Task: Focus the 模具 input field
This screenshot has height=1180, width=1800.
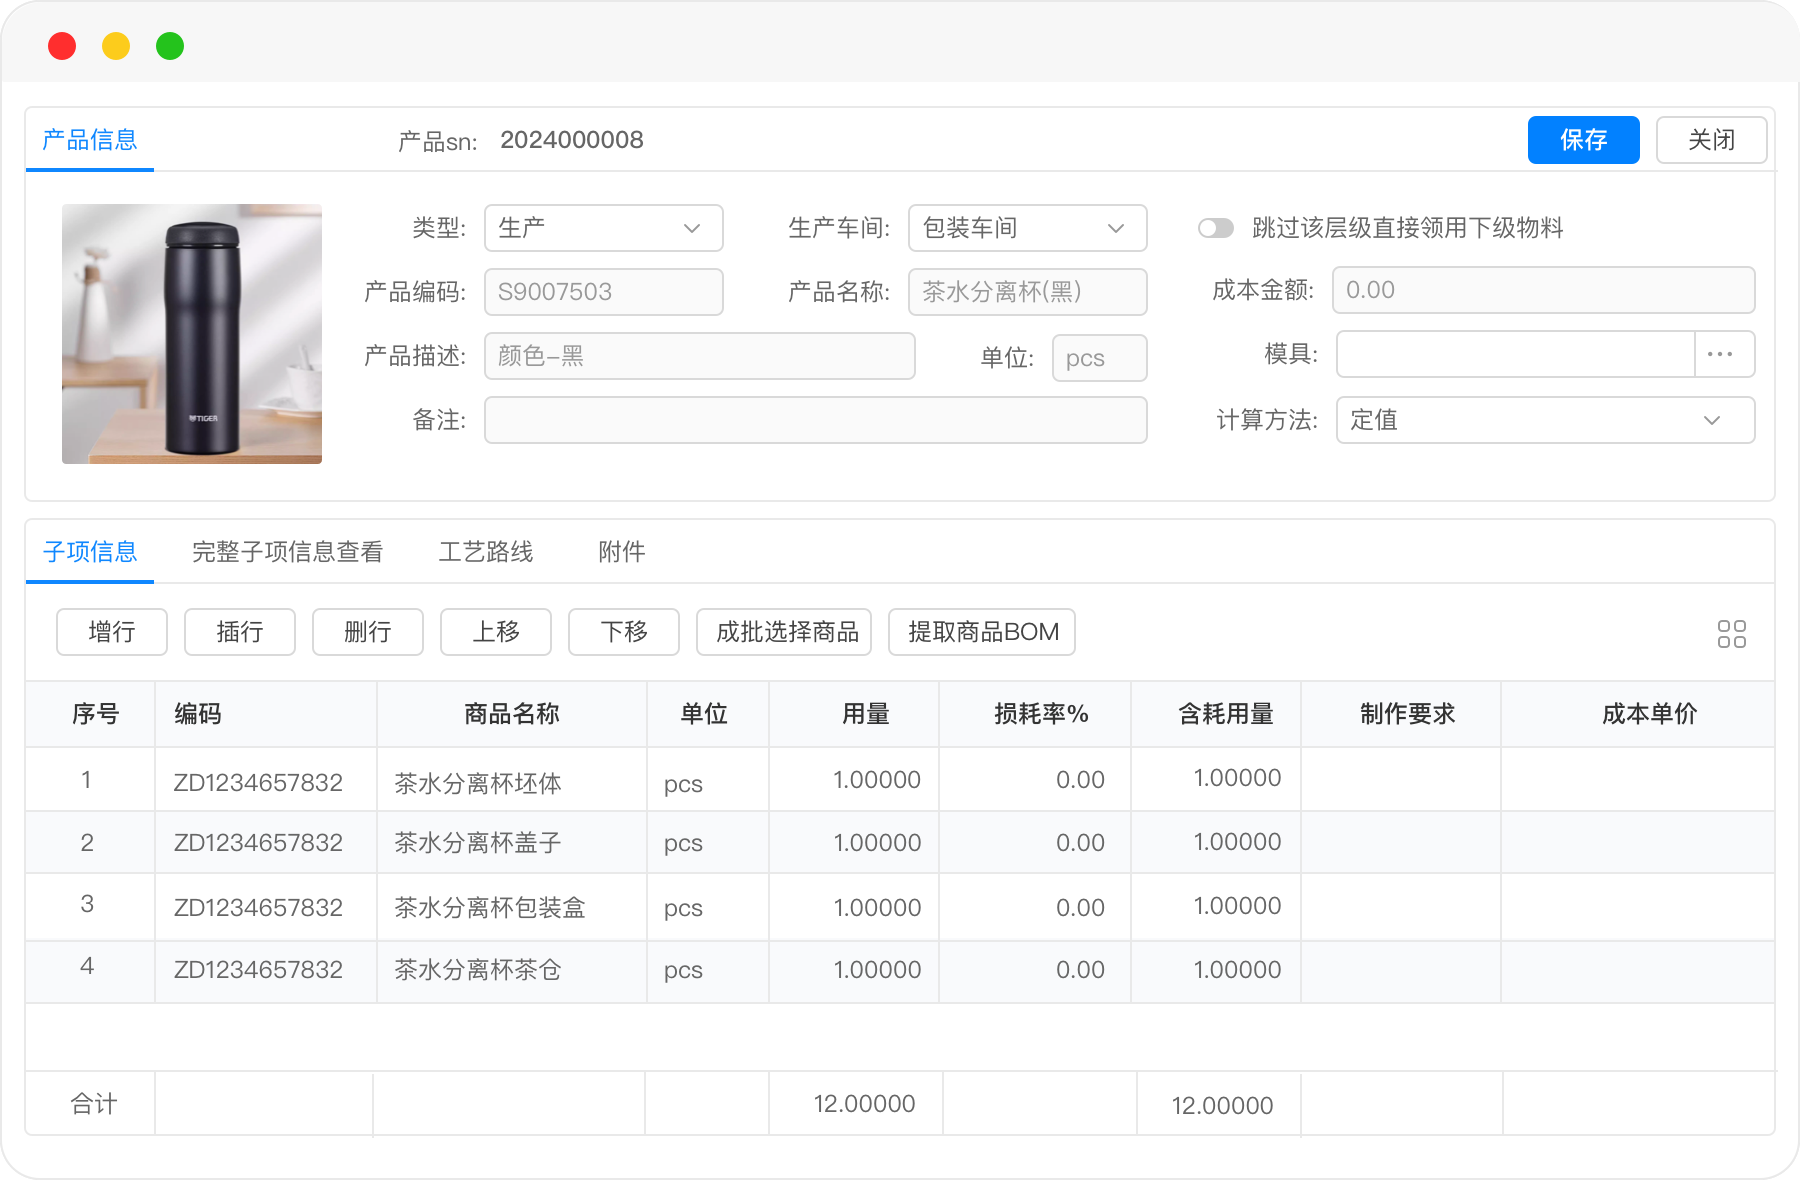Action: click(x=1516, y=354)
